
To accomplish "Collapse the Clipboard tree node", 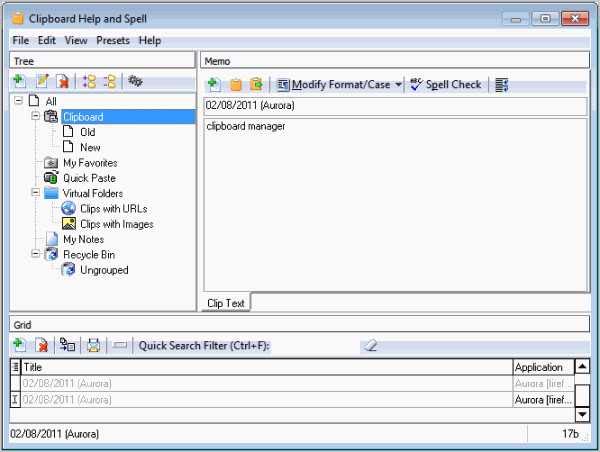I will pyautogui.click(x=35, y=117).
